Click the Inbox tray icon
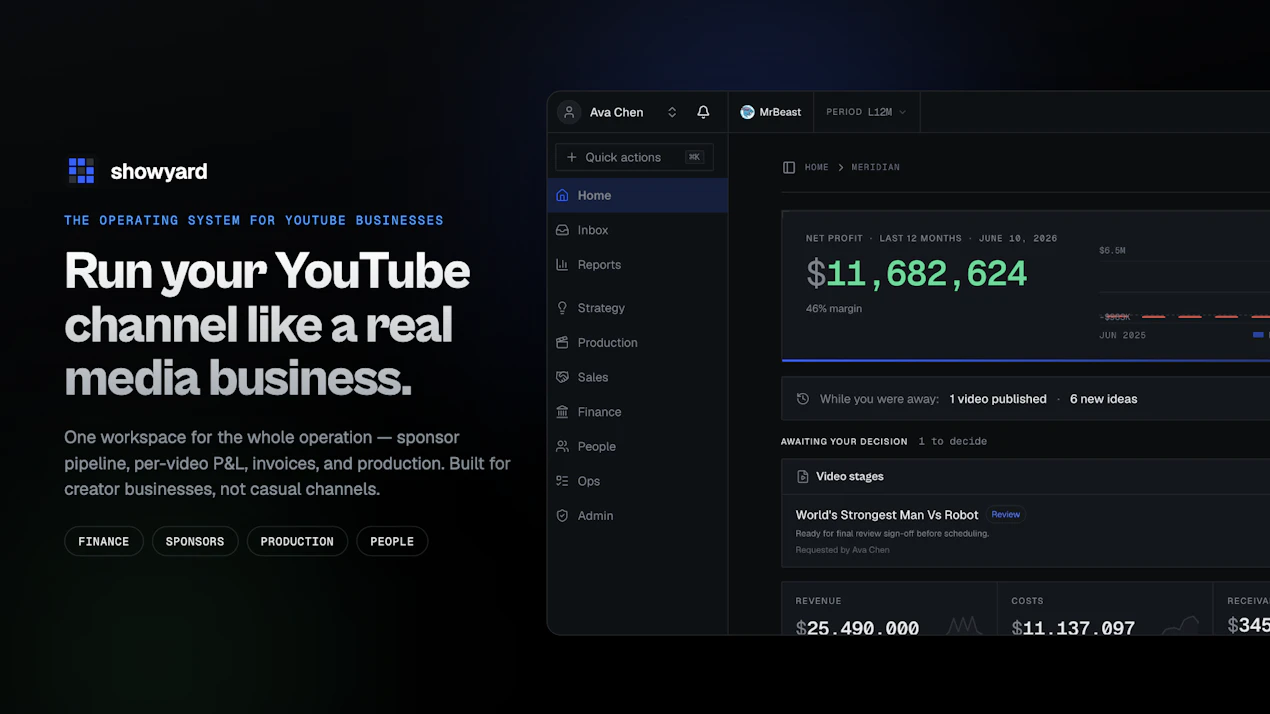Viewport: 1270px width, 714px height. (562, 230)
